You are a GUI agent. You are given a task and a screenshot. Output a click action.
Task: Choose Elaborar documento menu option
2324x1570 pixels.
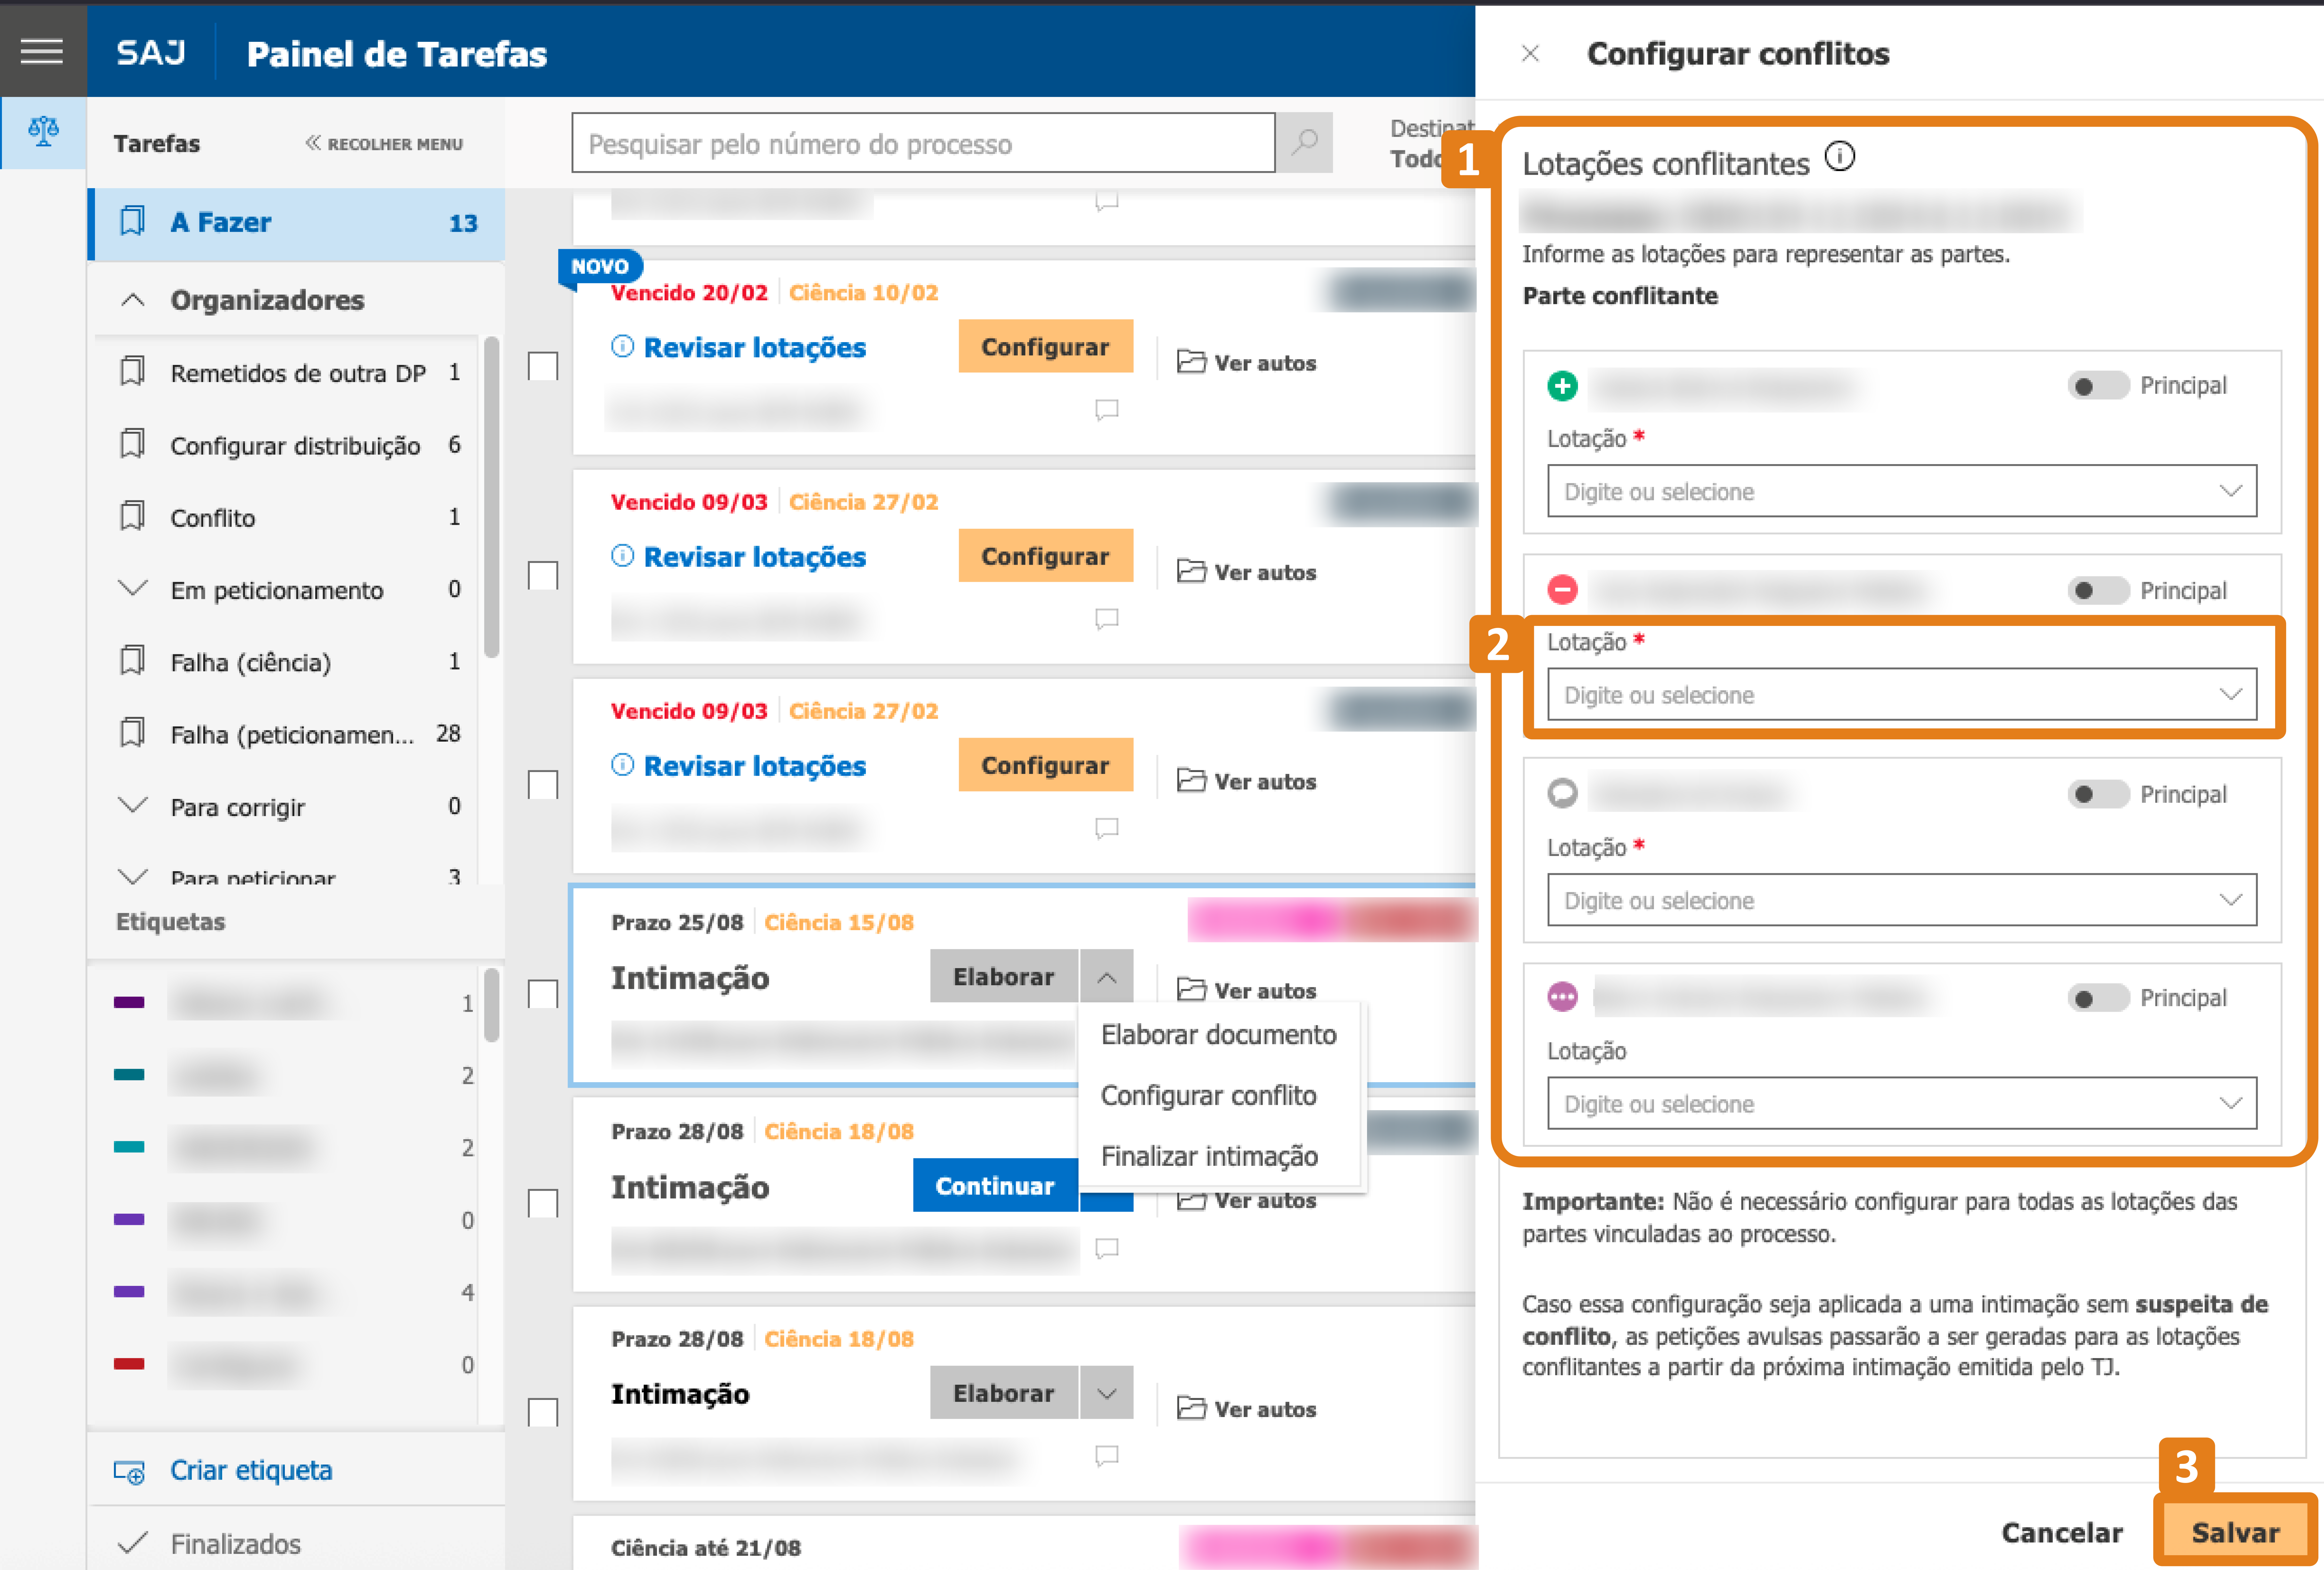click(1218, 1035)
